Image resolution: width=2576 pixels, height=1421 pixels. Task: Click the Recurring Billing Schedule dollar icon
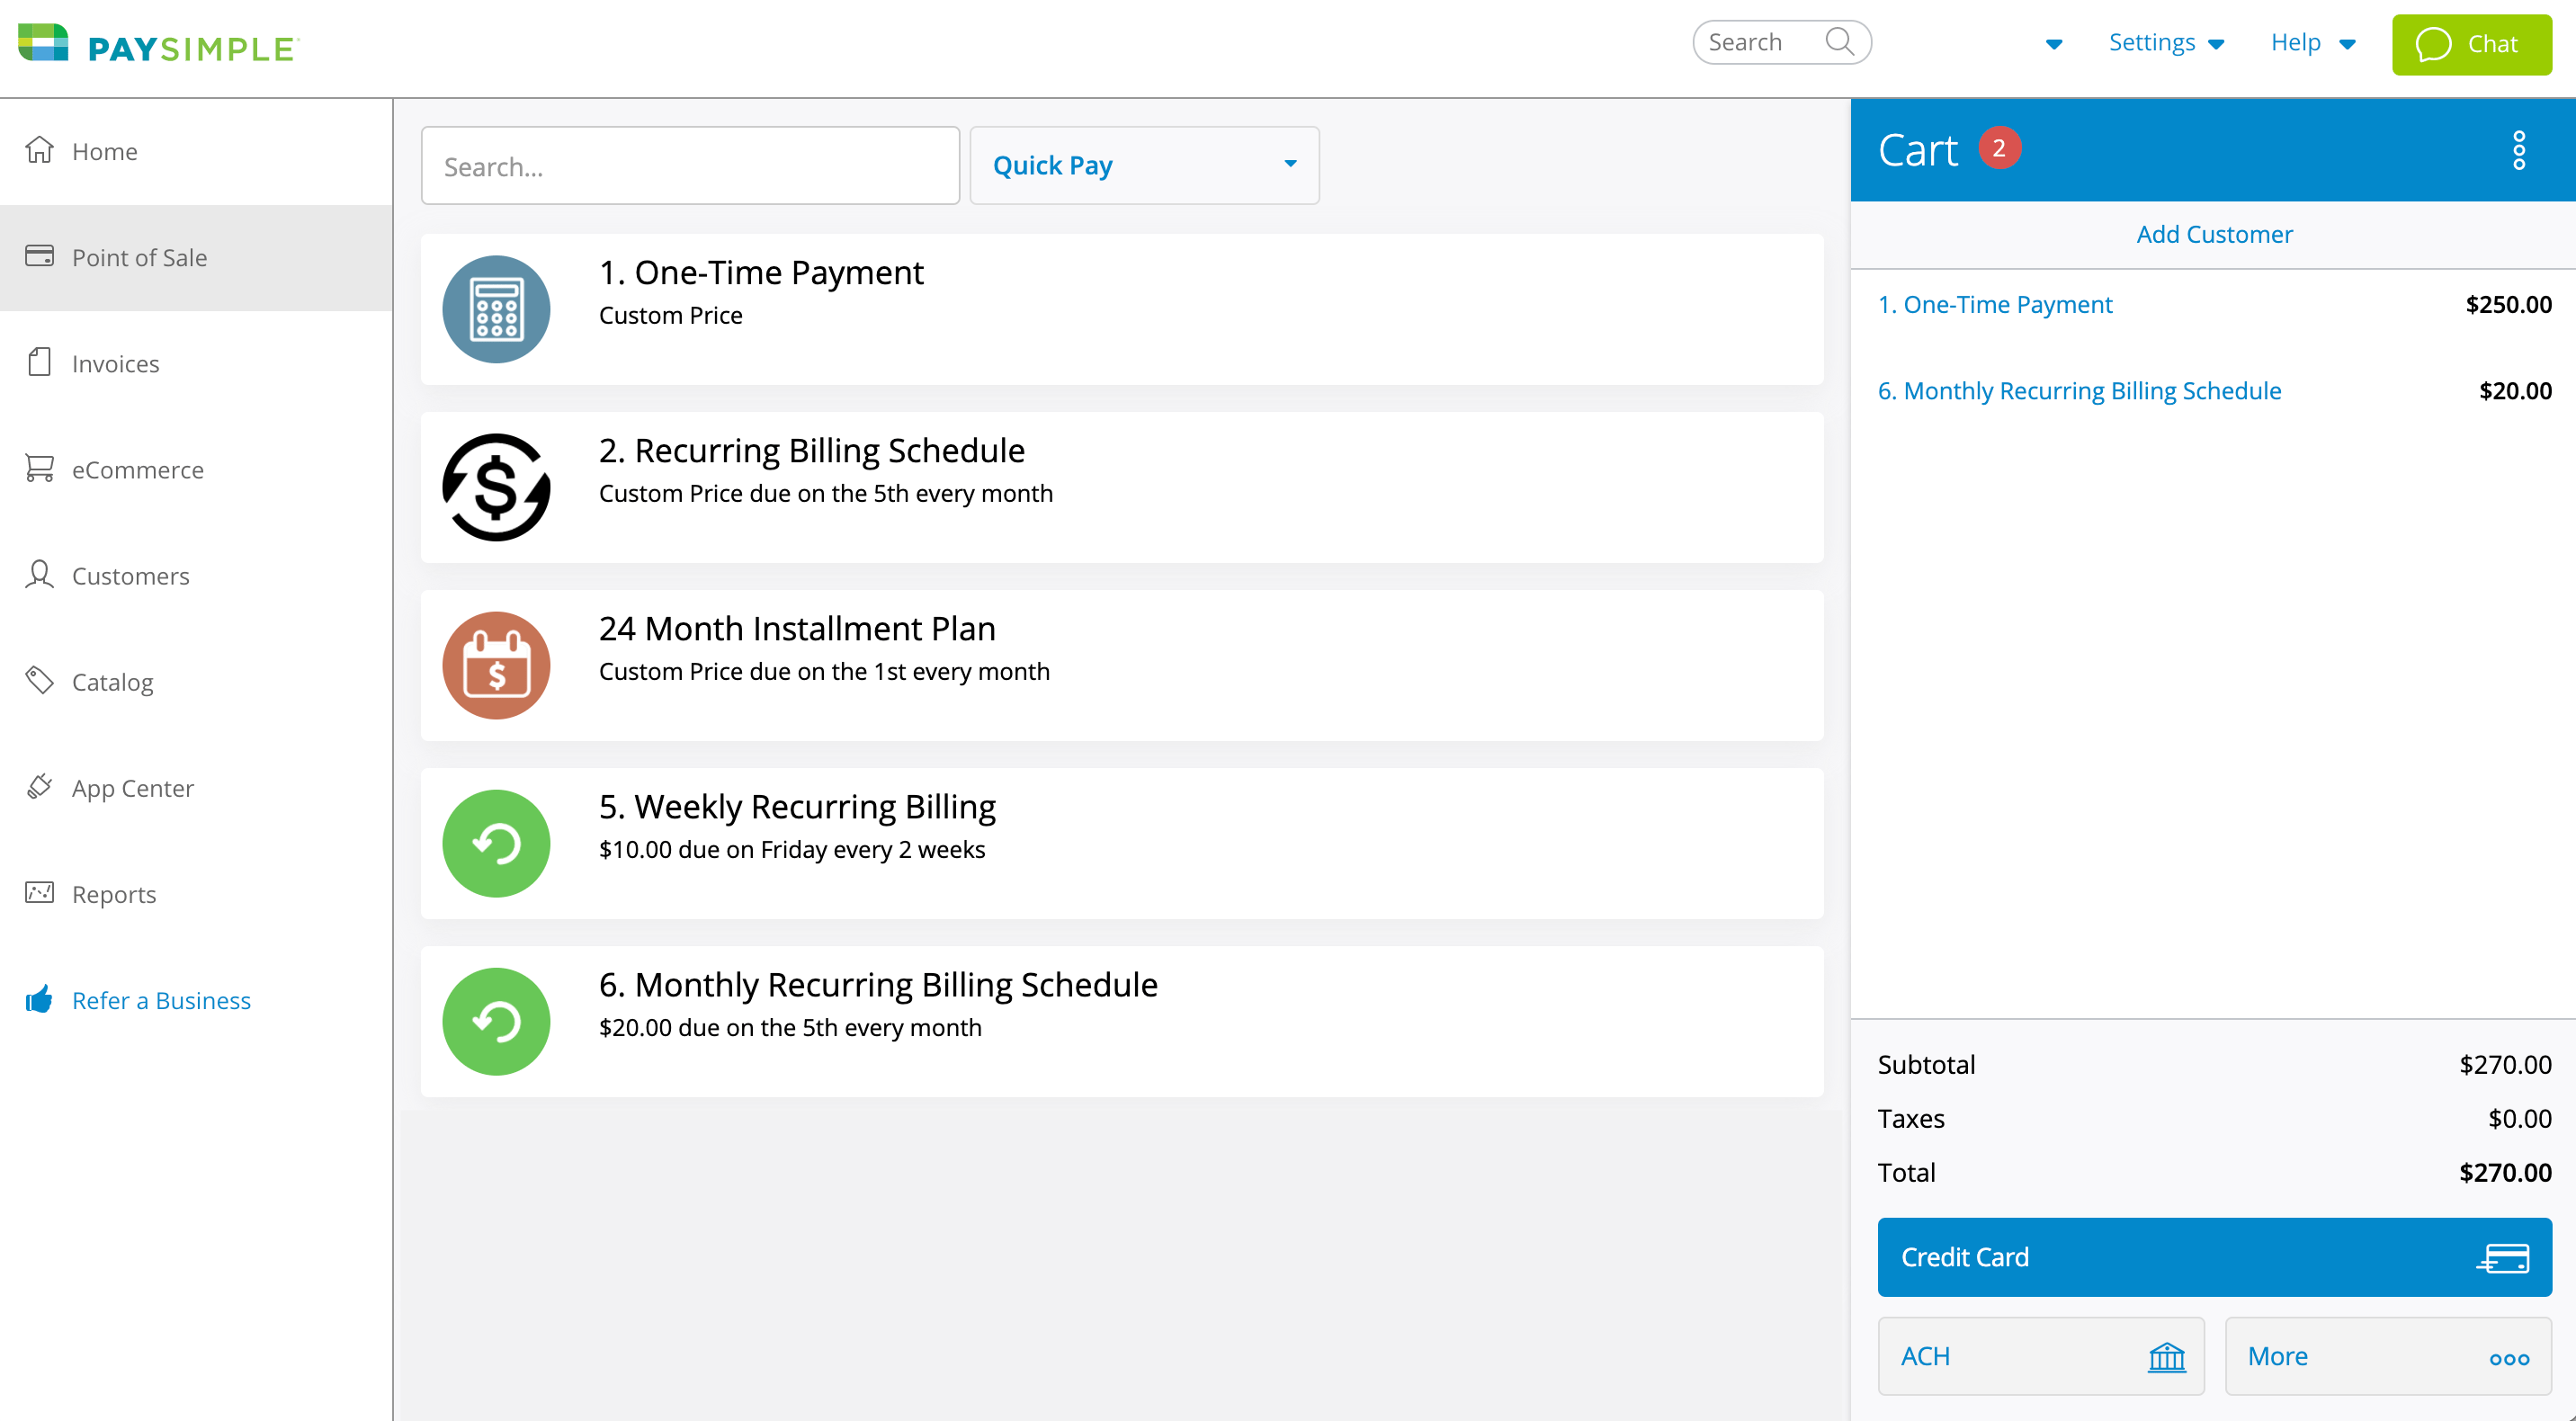pyautogui.click(x=496, y=487)
